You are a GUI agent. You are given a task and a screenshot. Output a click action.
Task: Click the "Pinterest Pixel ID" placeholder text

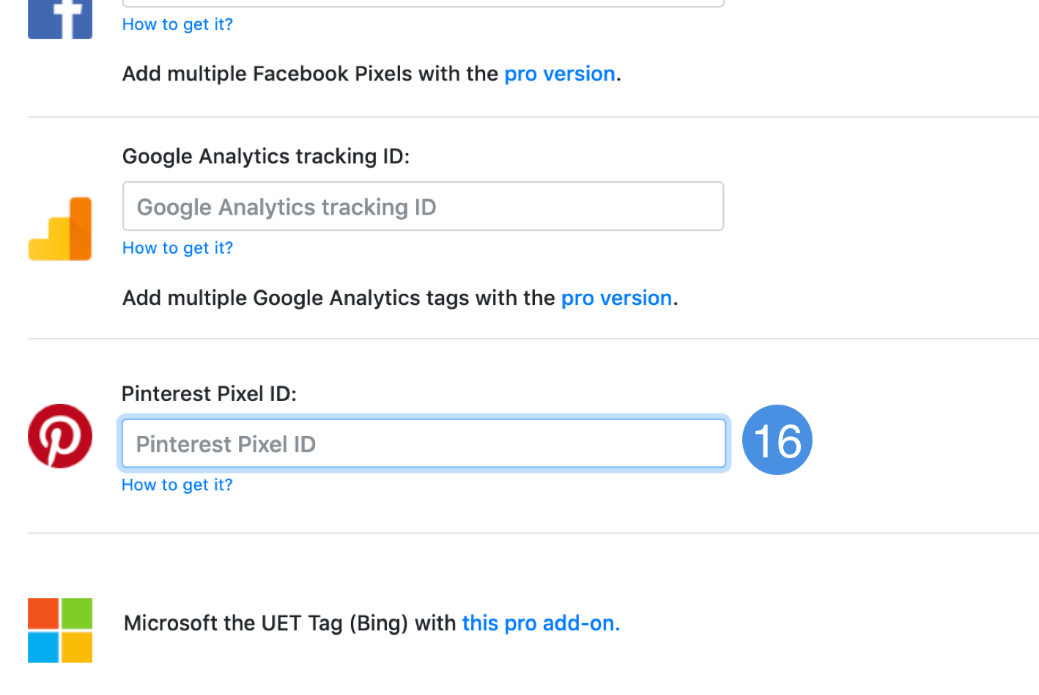coord(226,444)
